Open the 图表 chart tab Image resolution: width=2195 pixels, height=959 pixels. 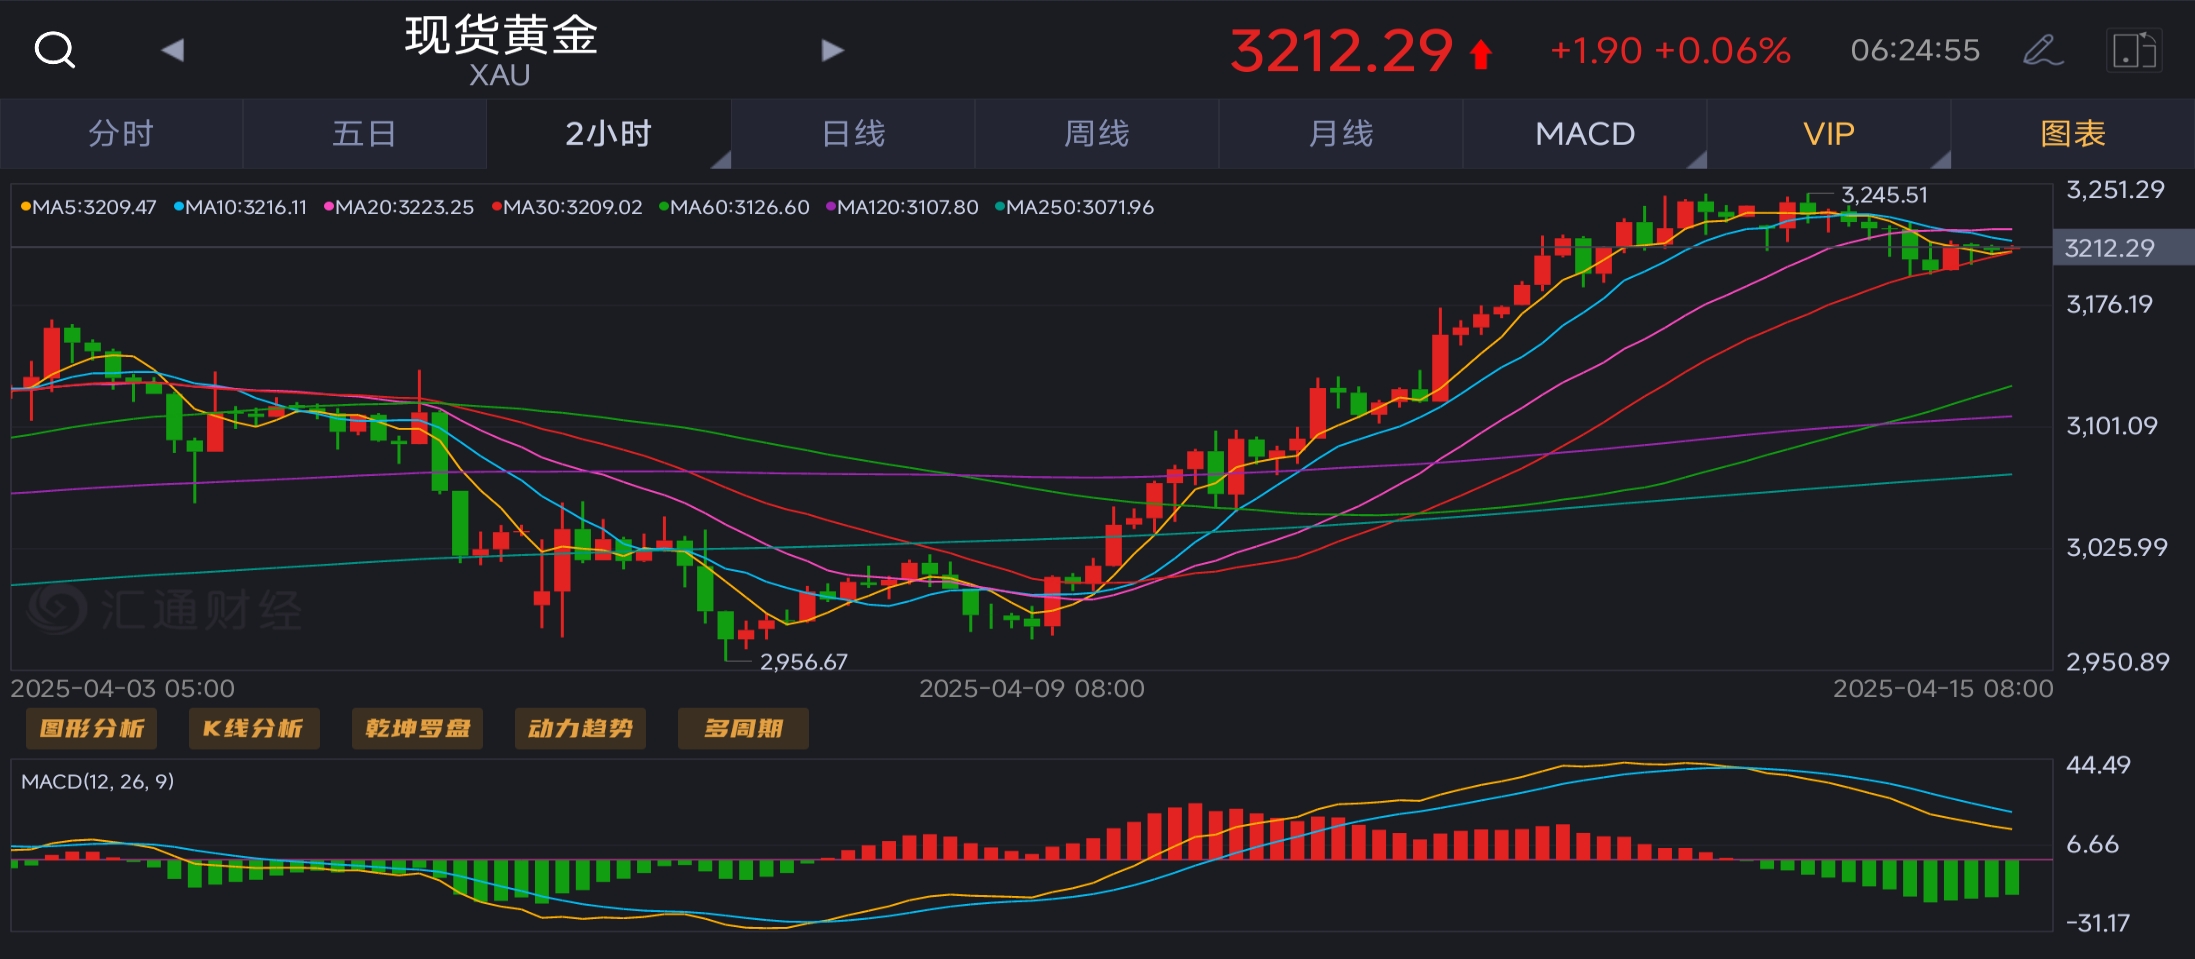pyautogui.click(x=2073, y=134)
